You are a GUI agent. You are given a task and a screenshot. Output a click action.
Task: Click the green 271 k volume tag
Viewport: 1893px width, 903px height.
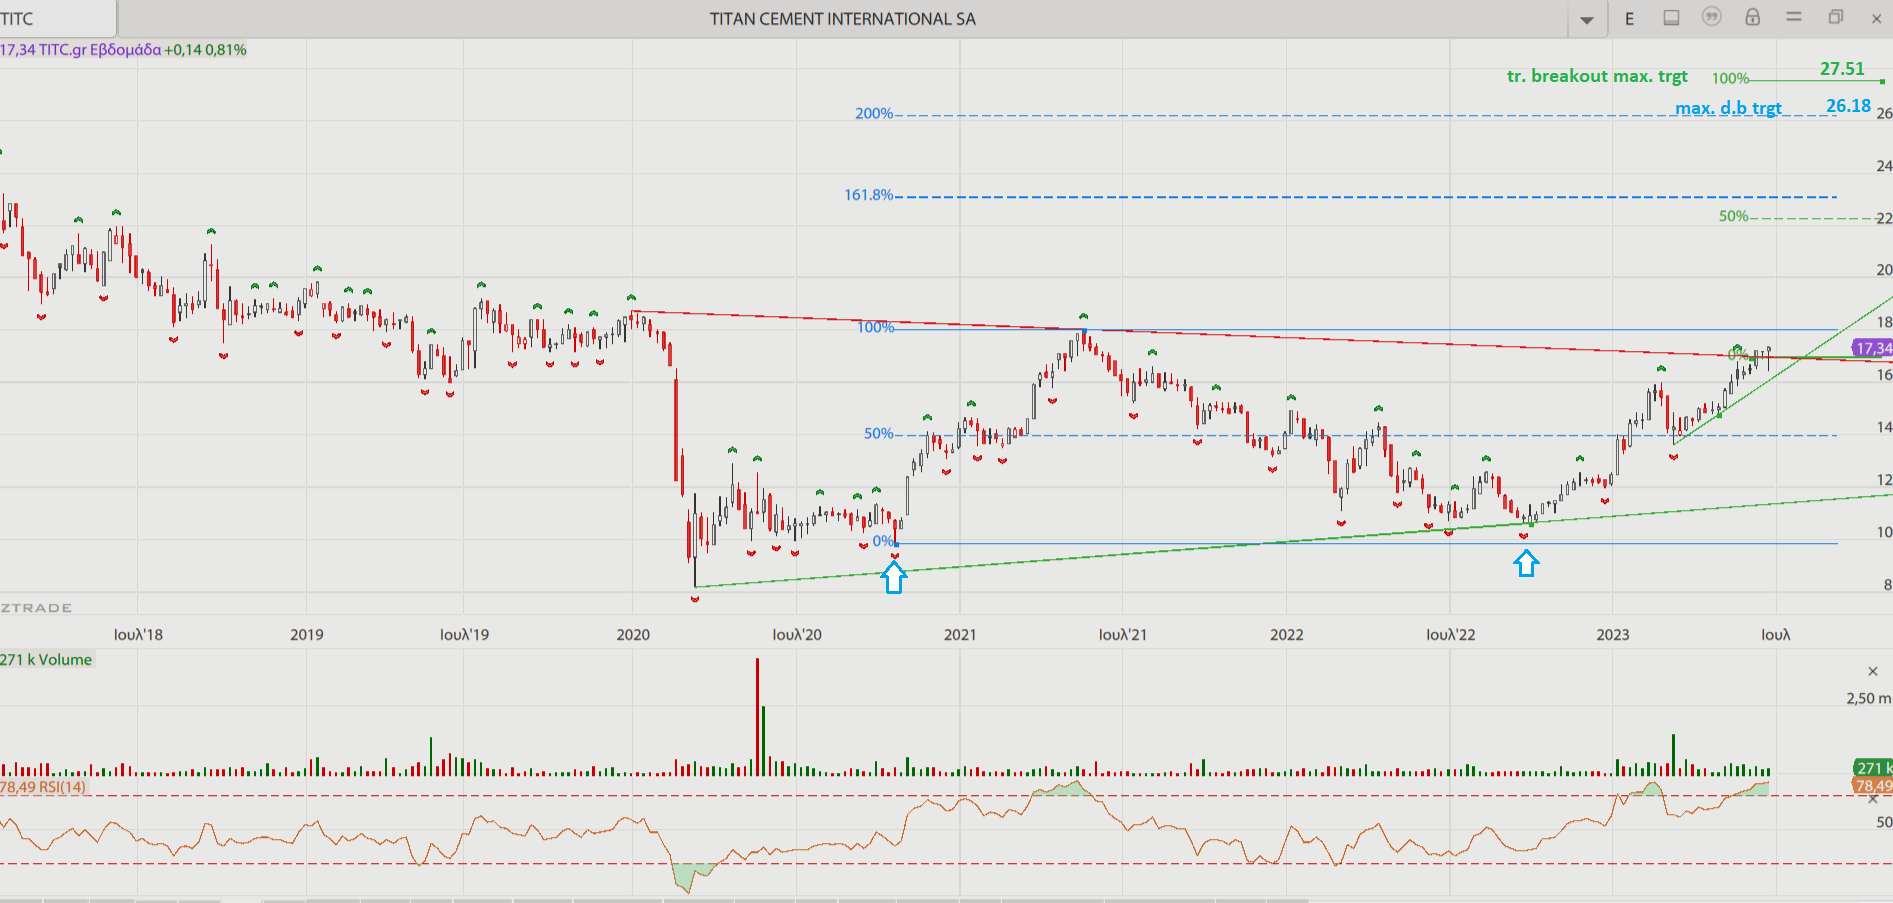click(x=1873, y=768)
